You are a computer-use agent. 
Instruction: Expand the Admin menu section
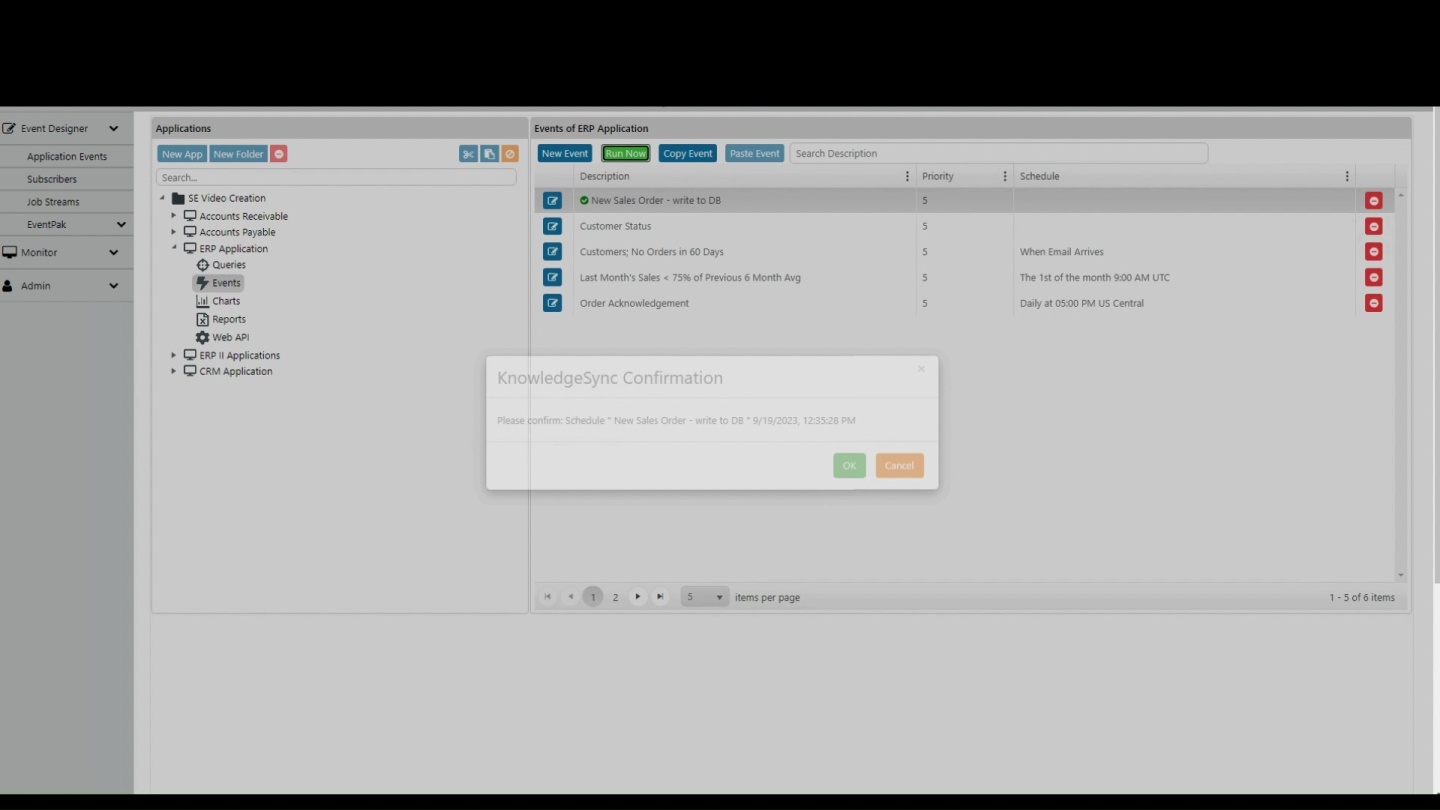pos(113,286)
